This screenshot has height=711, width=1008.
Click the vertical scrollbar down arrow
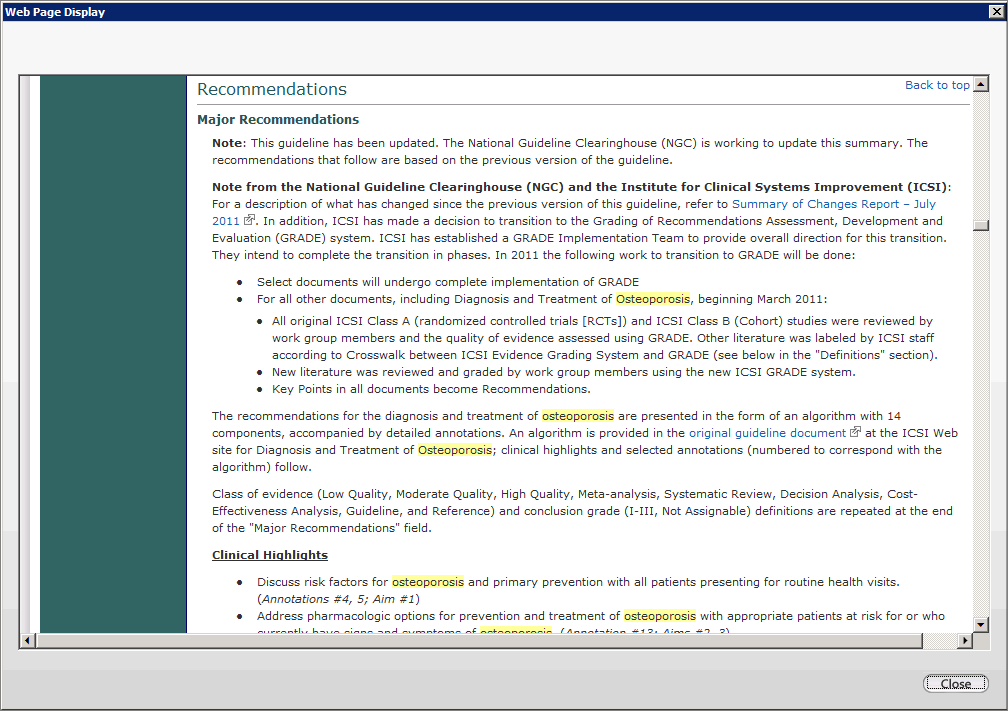[x=980, y=624]
